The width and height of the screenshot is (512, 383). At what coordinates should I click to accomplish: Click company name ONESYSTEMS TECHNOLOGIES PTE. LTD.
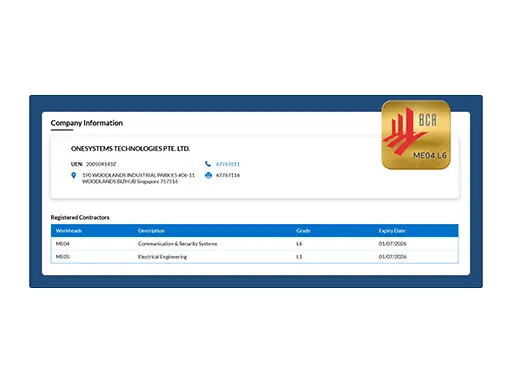(130, 149)
